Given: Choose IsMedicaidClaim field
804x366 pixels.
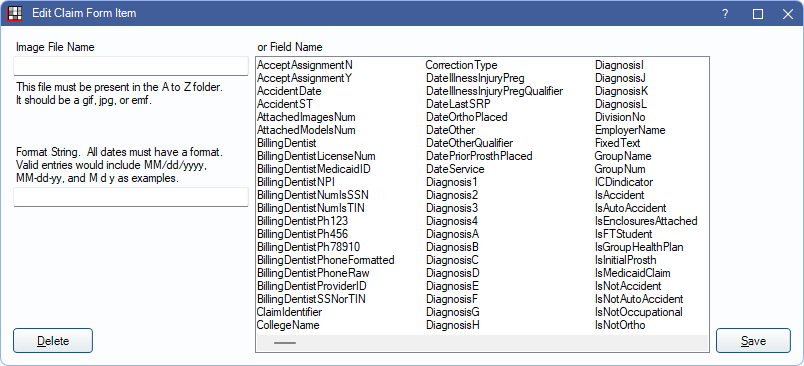Looking at the screenshot, I should point(633,273).
